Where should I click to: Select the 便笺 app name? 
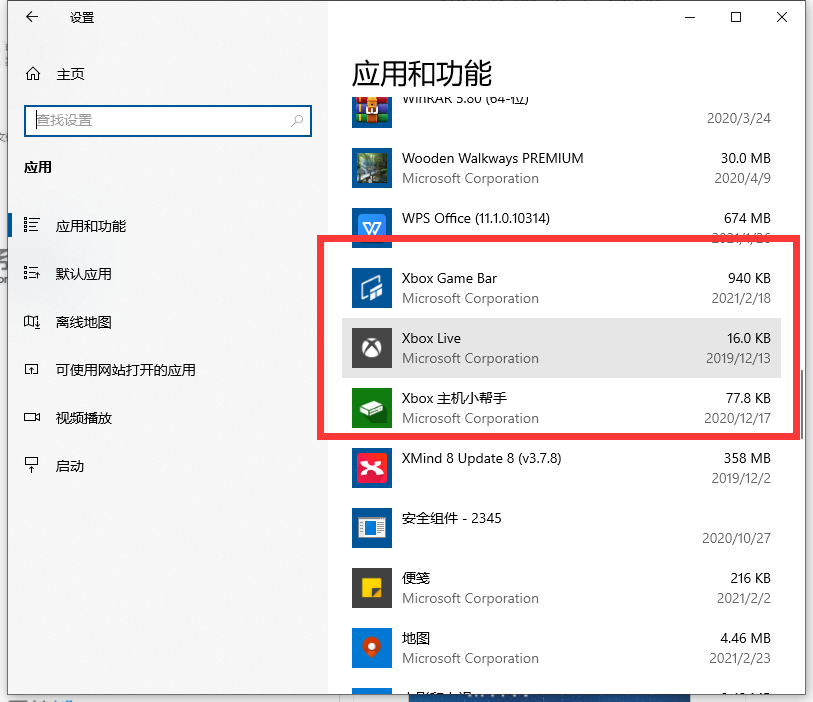pyautogui.click(x=416, y=578)
